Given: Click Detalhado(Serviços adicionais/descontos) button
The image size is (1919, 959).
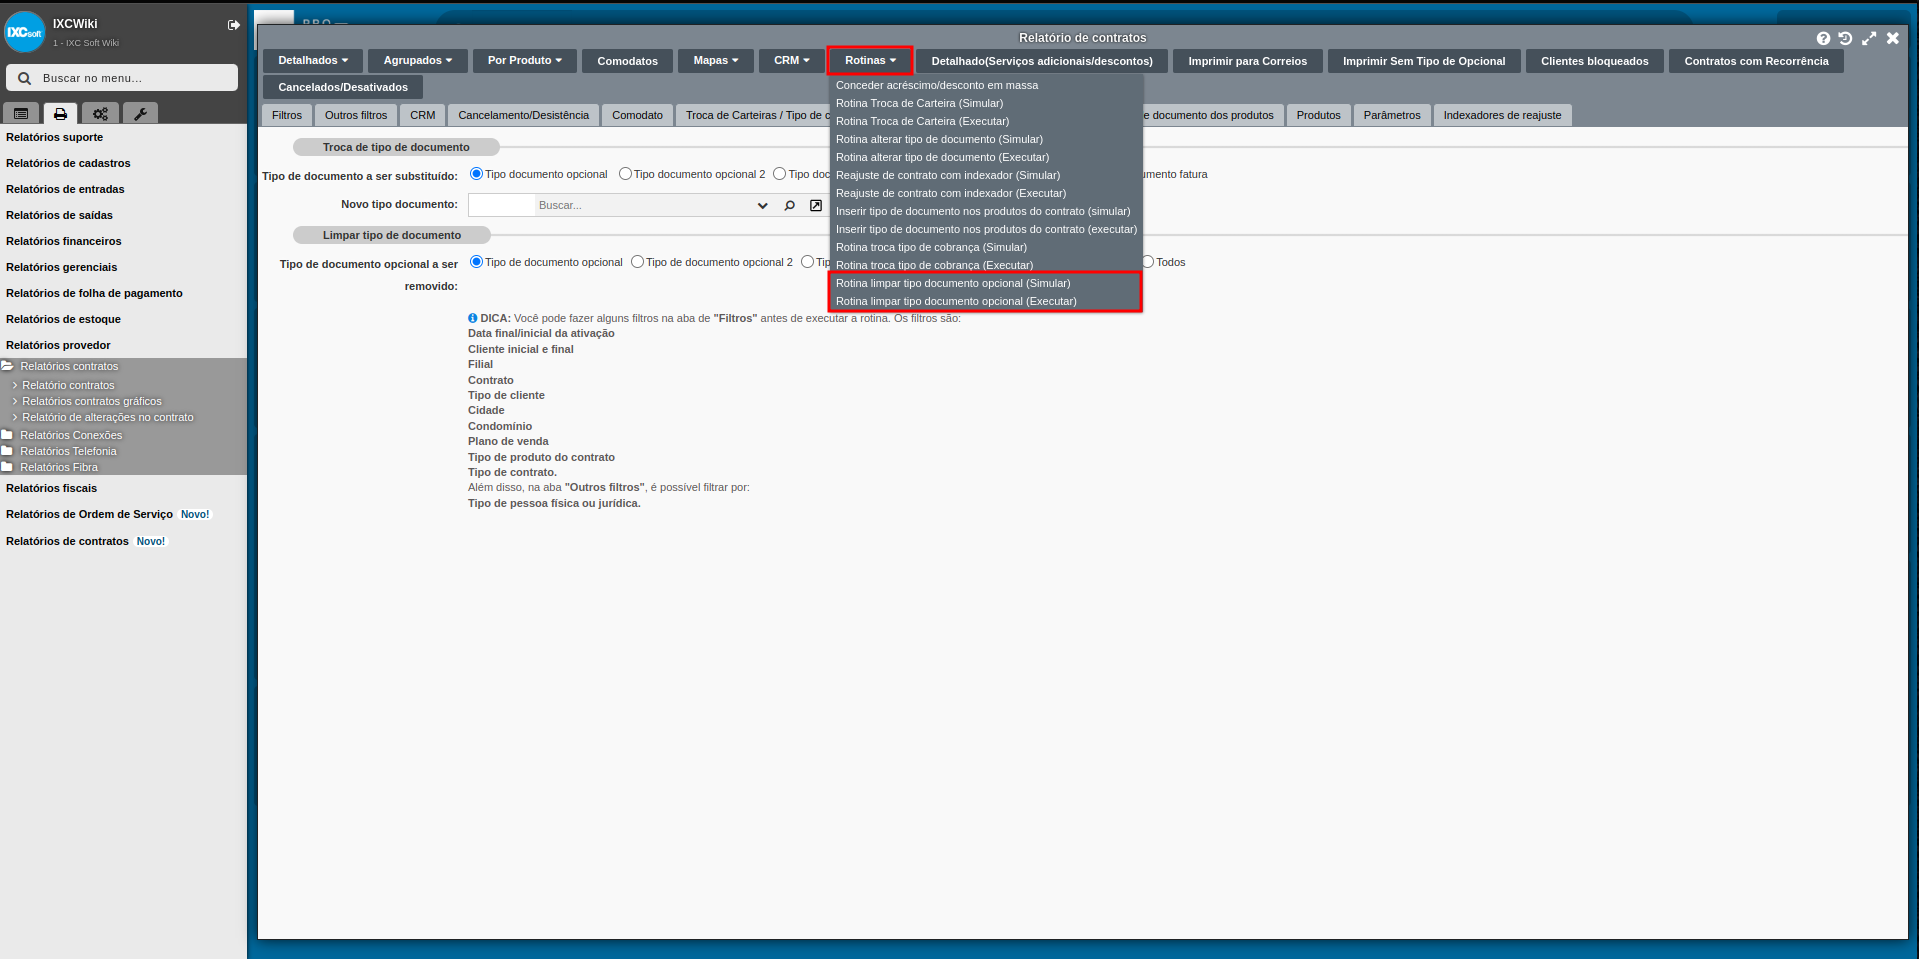Looking at the screenshot, I should click(1042, 61).
